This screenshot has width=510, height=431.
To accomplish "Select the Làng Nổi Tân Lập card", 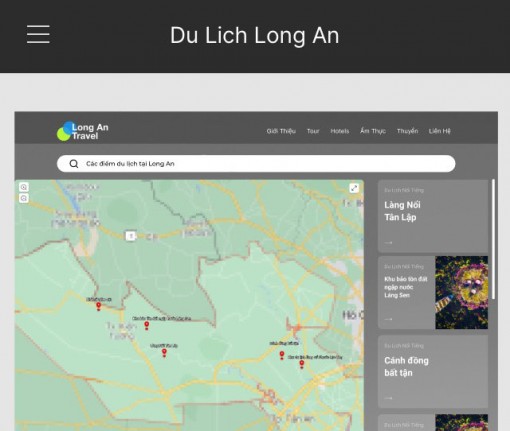I will [x=433, y=216].
